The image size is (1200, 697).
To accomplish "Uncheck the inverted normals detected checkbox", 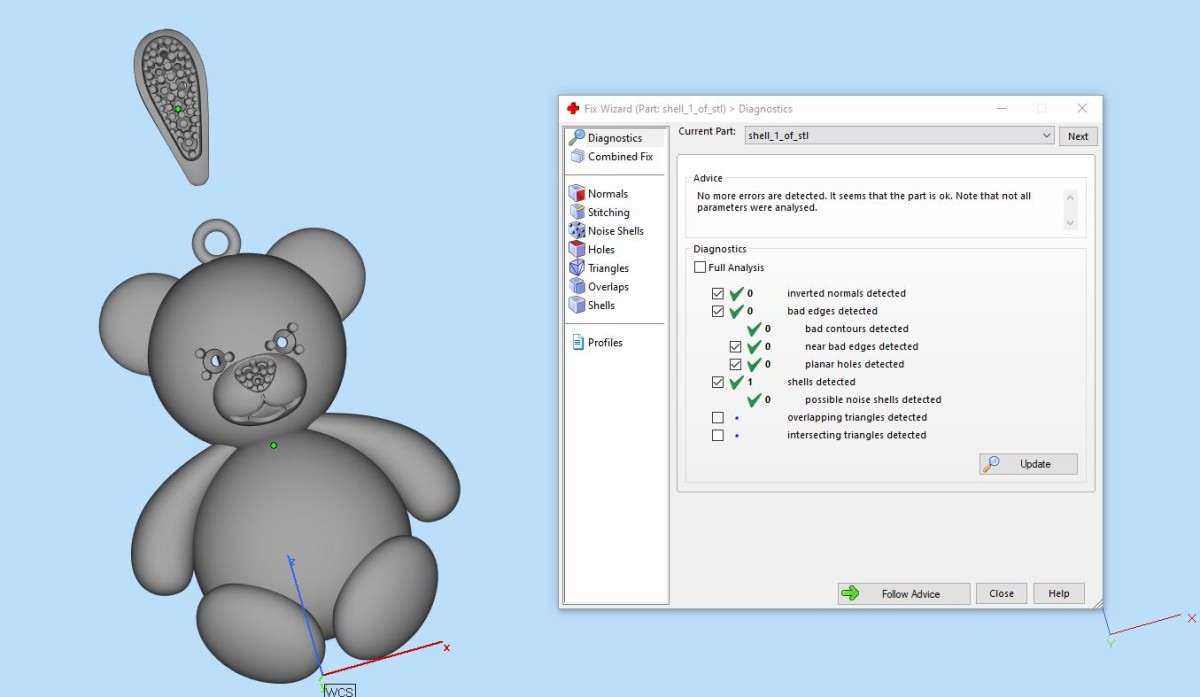I will click(x=717, y=294).
